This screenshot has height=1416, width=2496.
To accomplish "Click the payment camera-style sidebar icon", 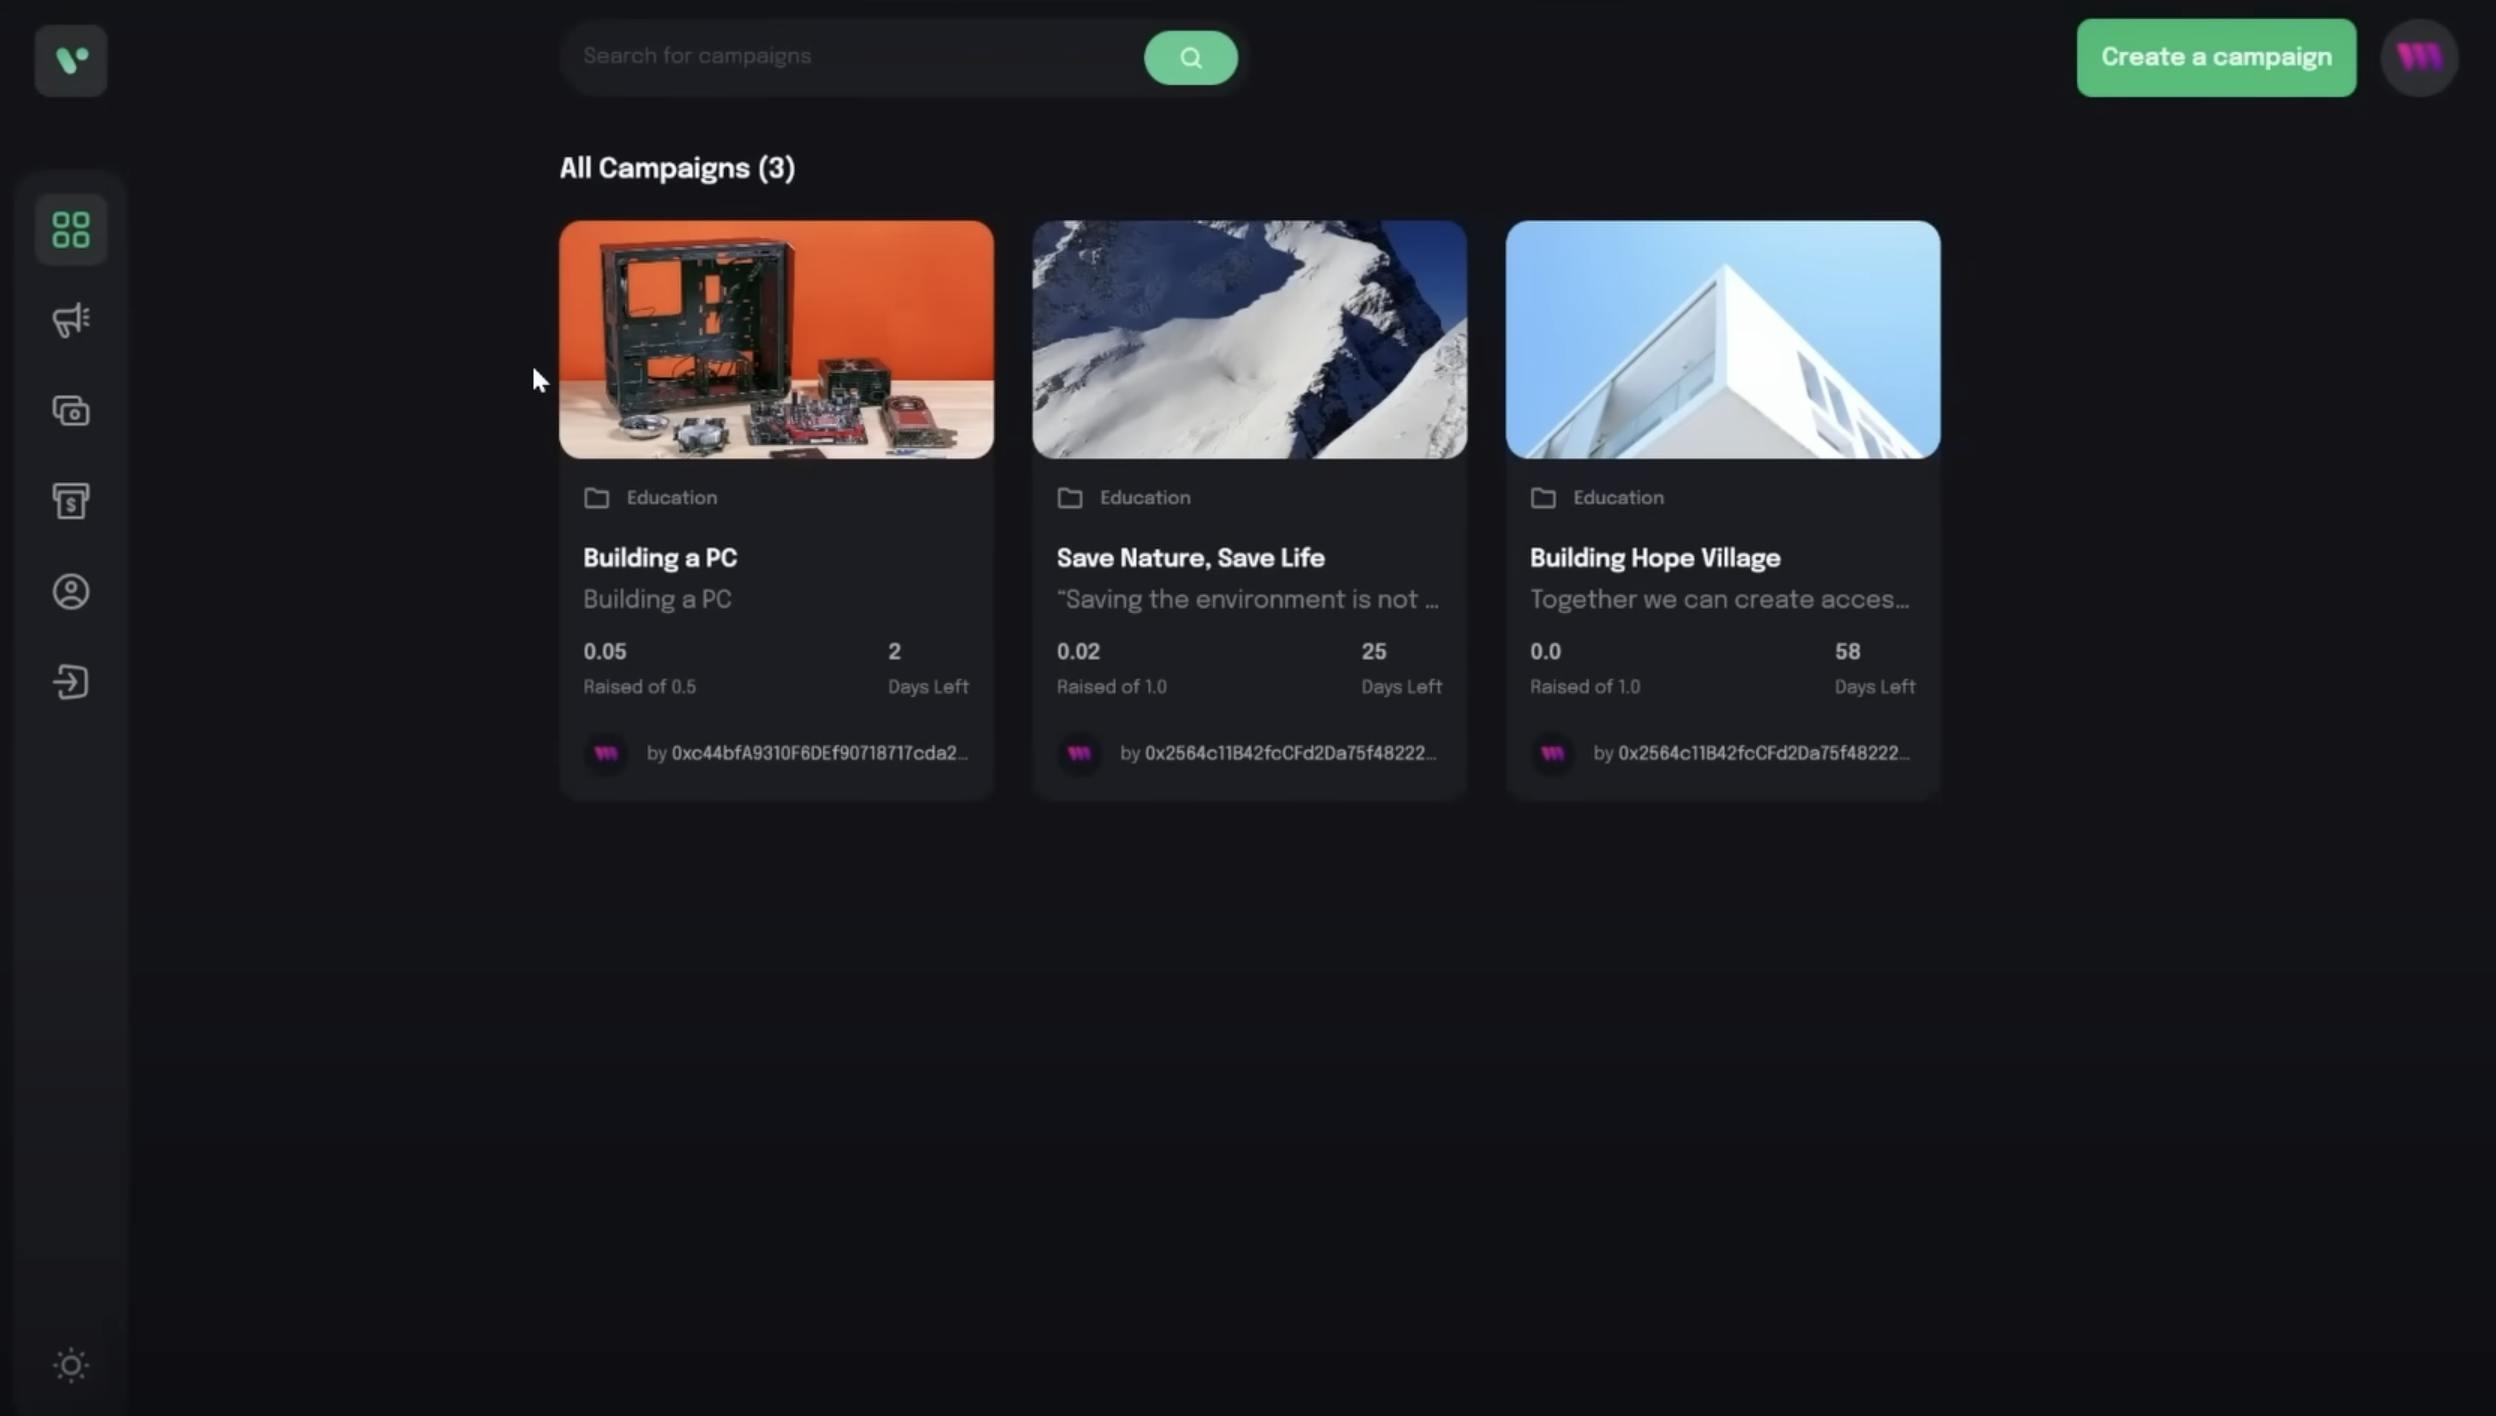I will click(x=70, y=411).
